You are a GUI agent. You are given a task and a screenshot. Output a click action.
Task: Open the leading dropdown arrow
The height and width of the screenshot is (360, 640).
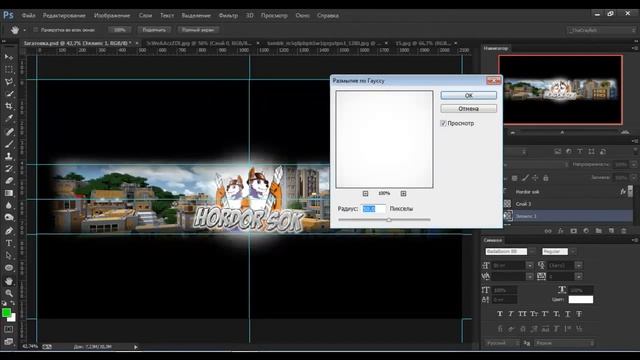click(x=578, y=265)
